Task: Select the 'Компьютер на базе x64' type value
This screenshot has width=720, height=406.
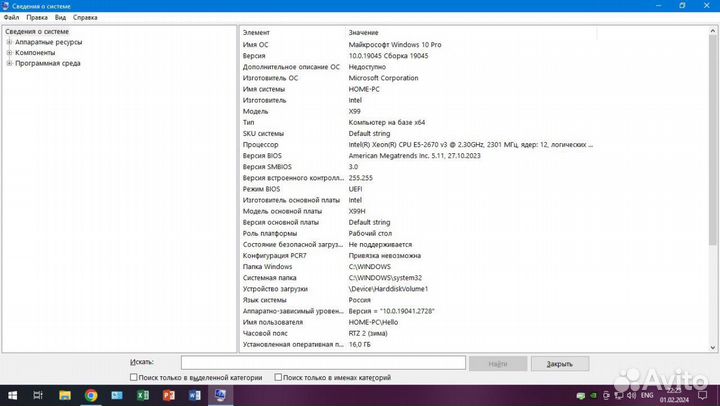Action: (387, 122)
